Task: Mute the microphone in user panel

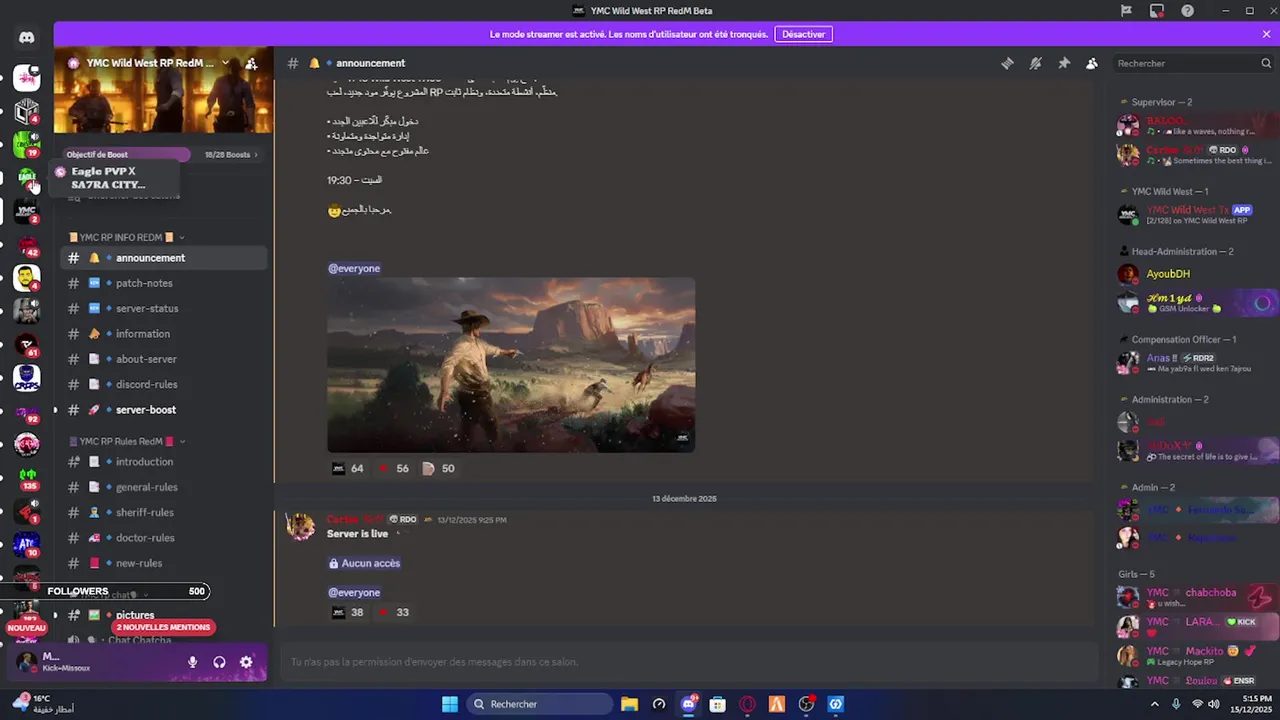Action: pos(192,662)
